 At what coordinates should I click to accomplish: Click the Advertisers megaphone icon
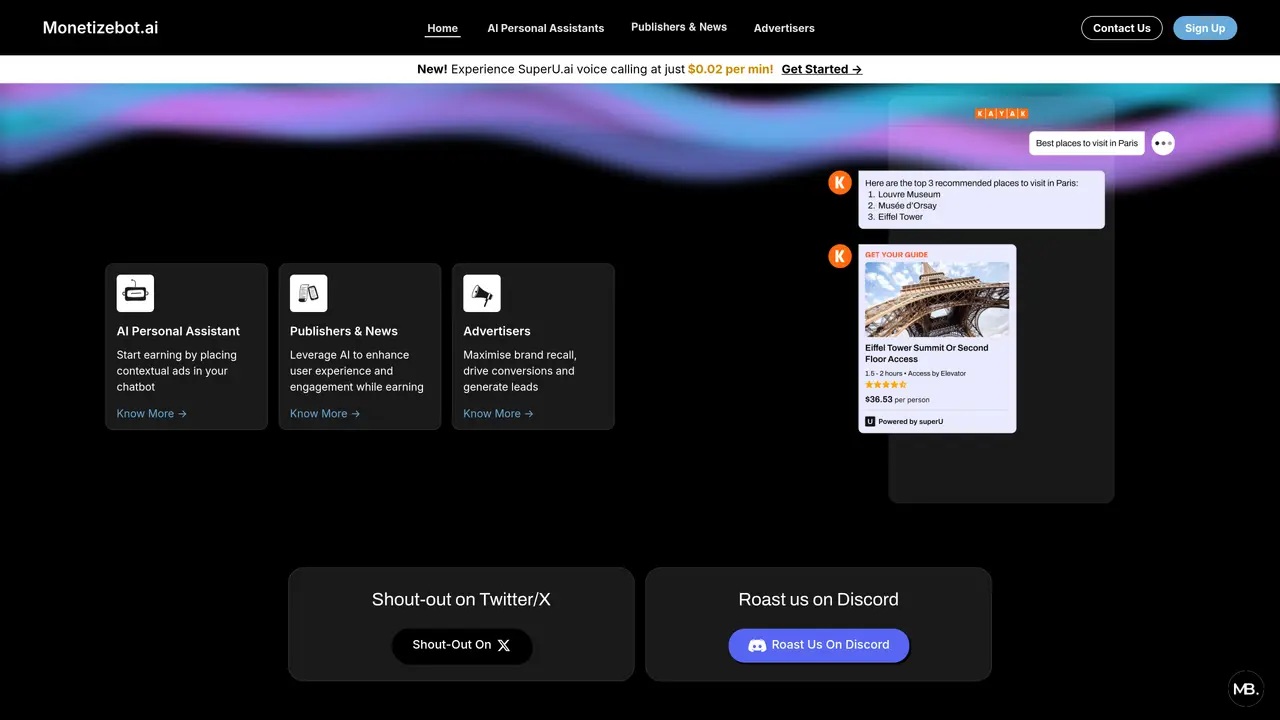tap(481, 293)
